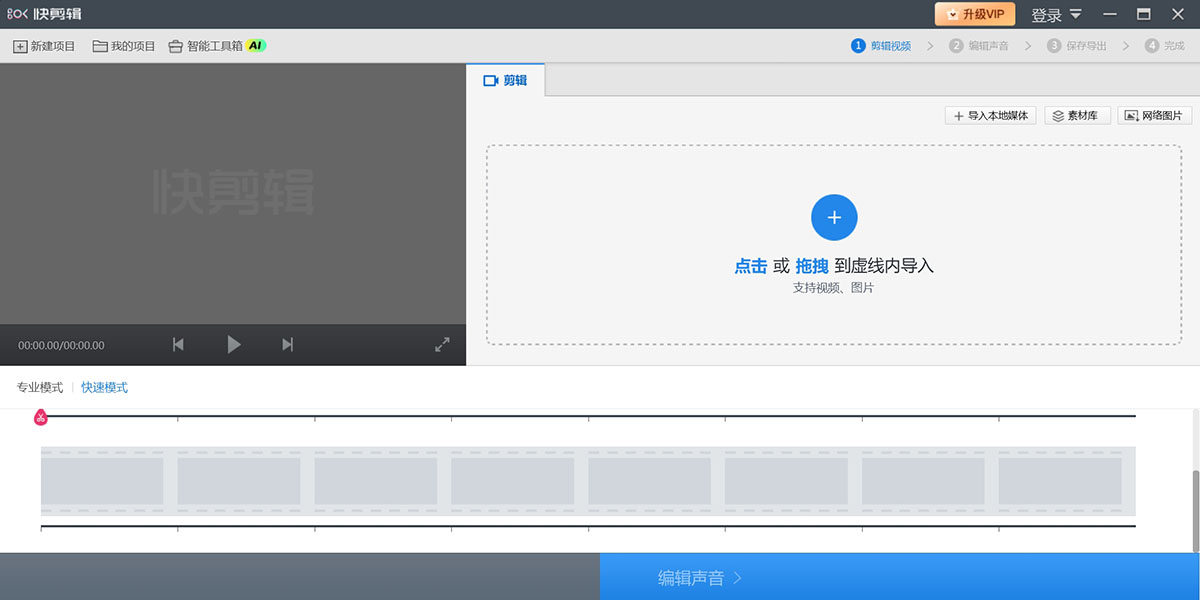Open the 新建项目 new project option
This screenshot has height=600, width=1200.
(x=44, y=46)
